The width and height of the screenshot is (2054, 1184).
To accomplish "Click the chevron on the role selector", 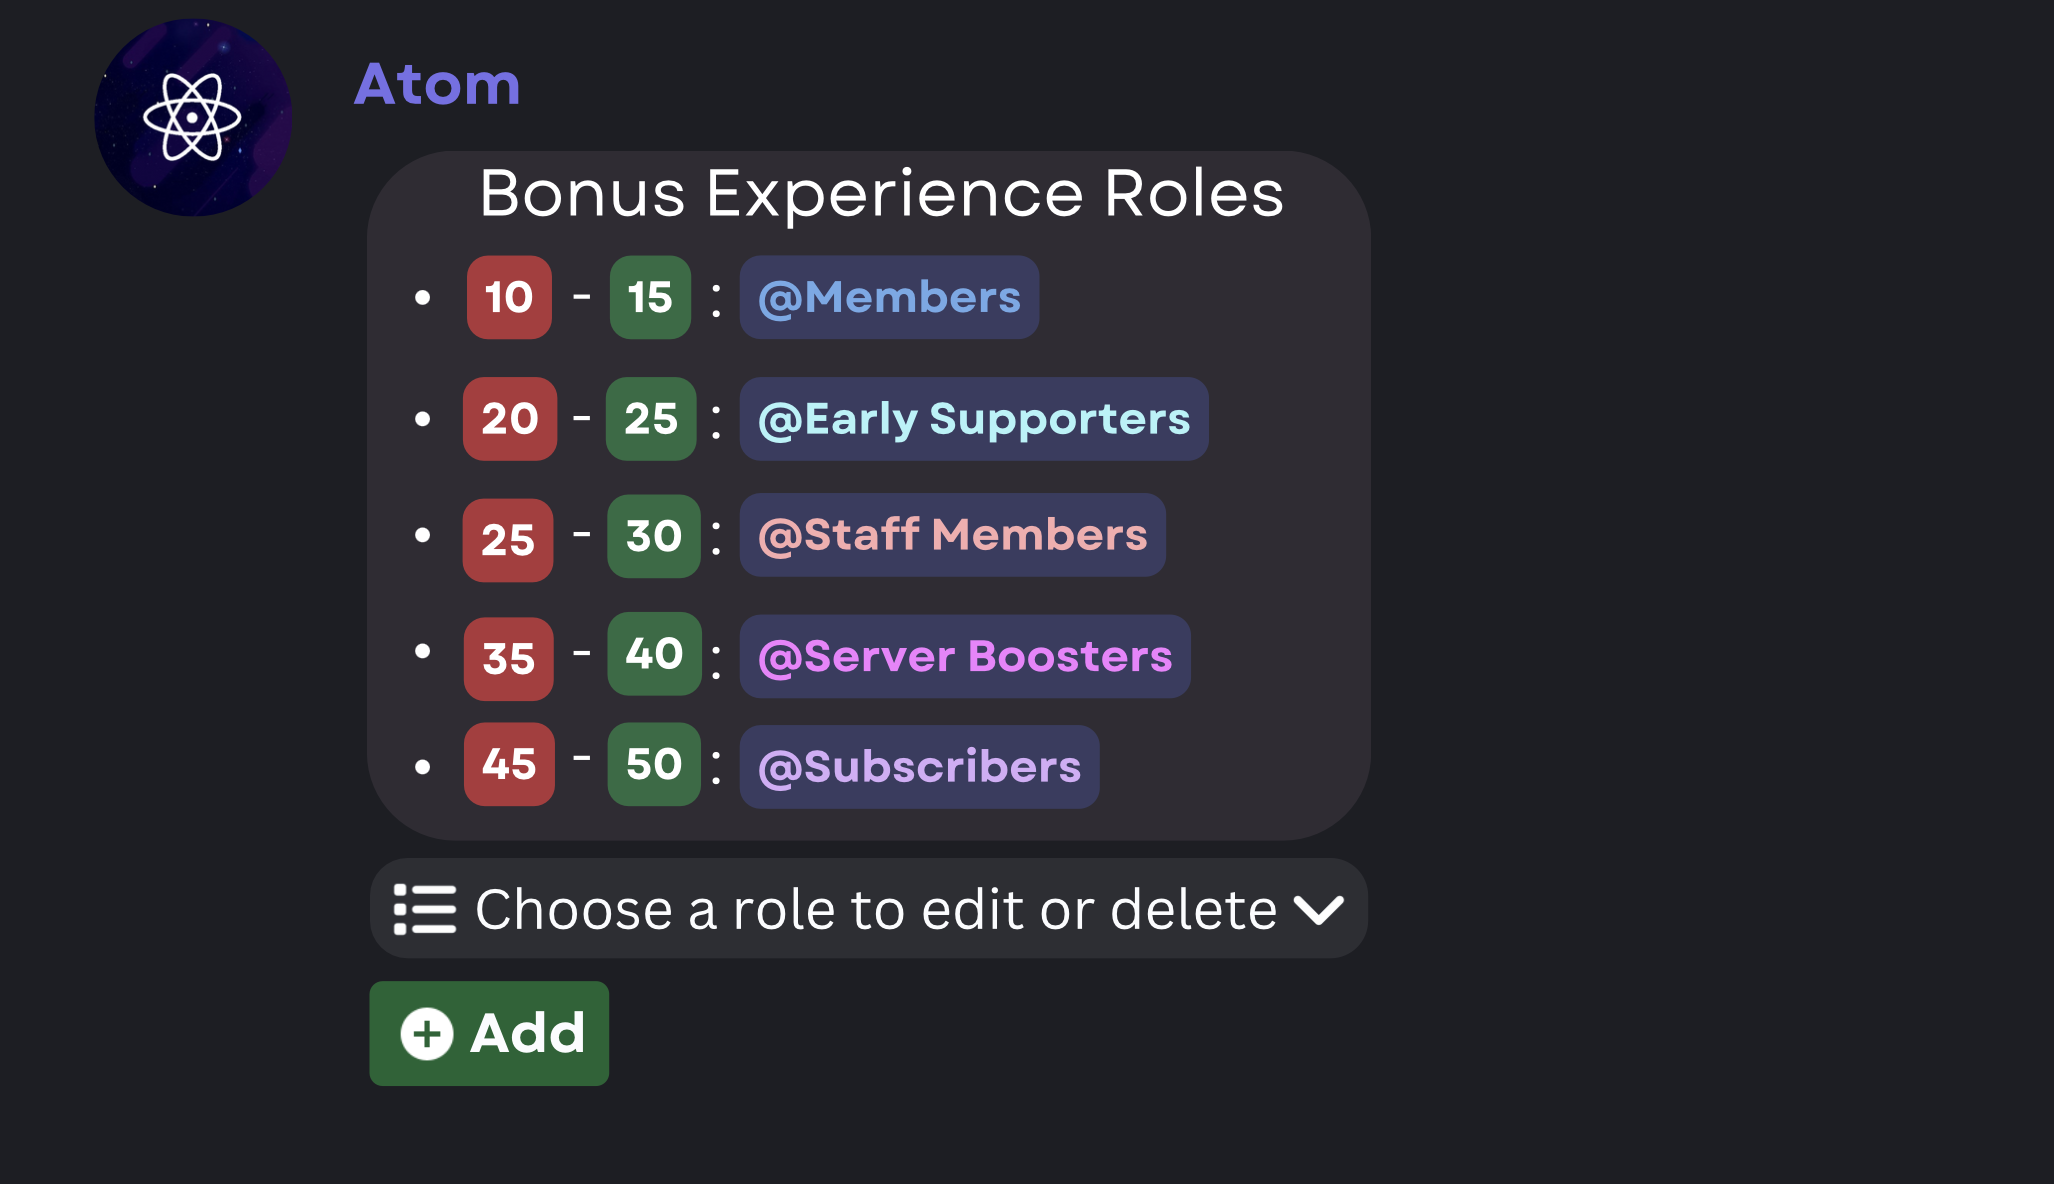I will tap(1320, 908).
